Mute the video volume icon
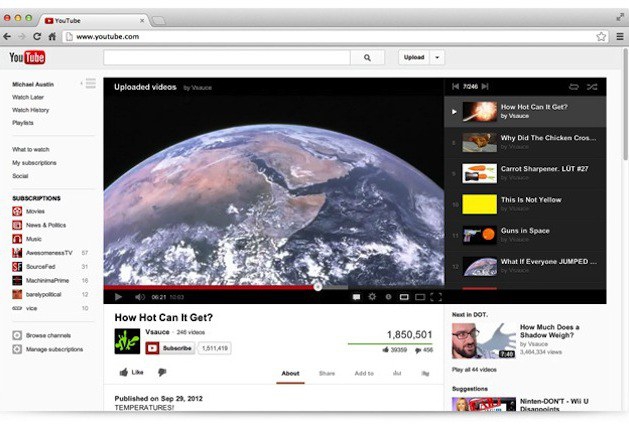This screenshot has width=629, height=428. pos(140,297)
